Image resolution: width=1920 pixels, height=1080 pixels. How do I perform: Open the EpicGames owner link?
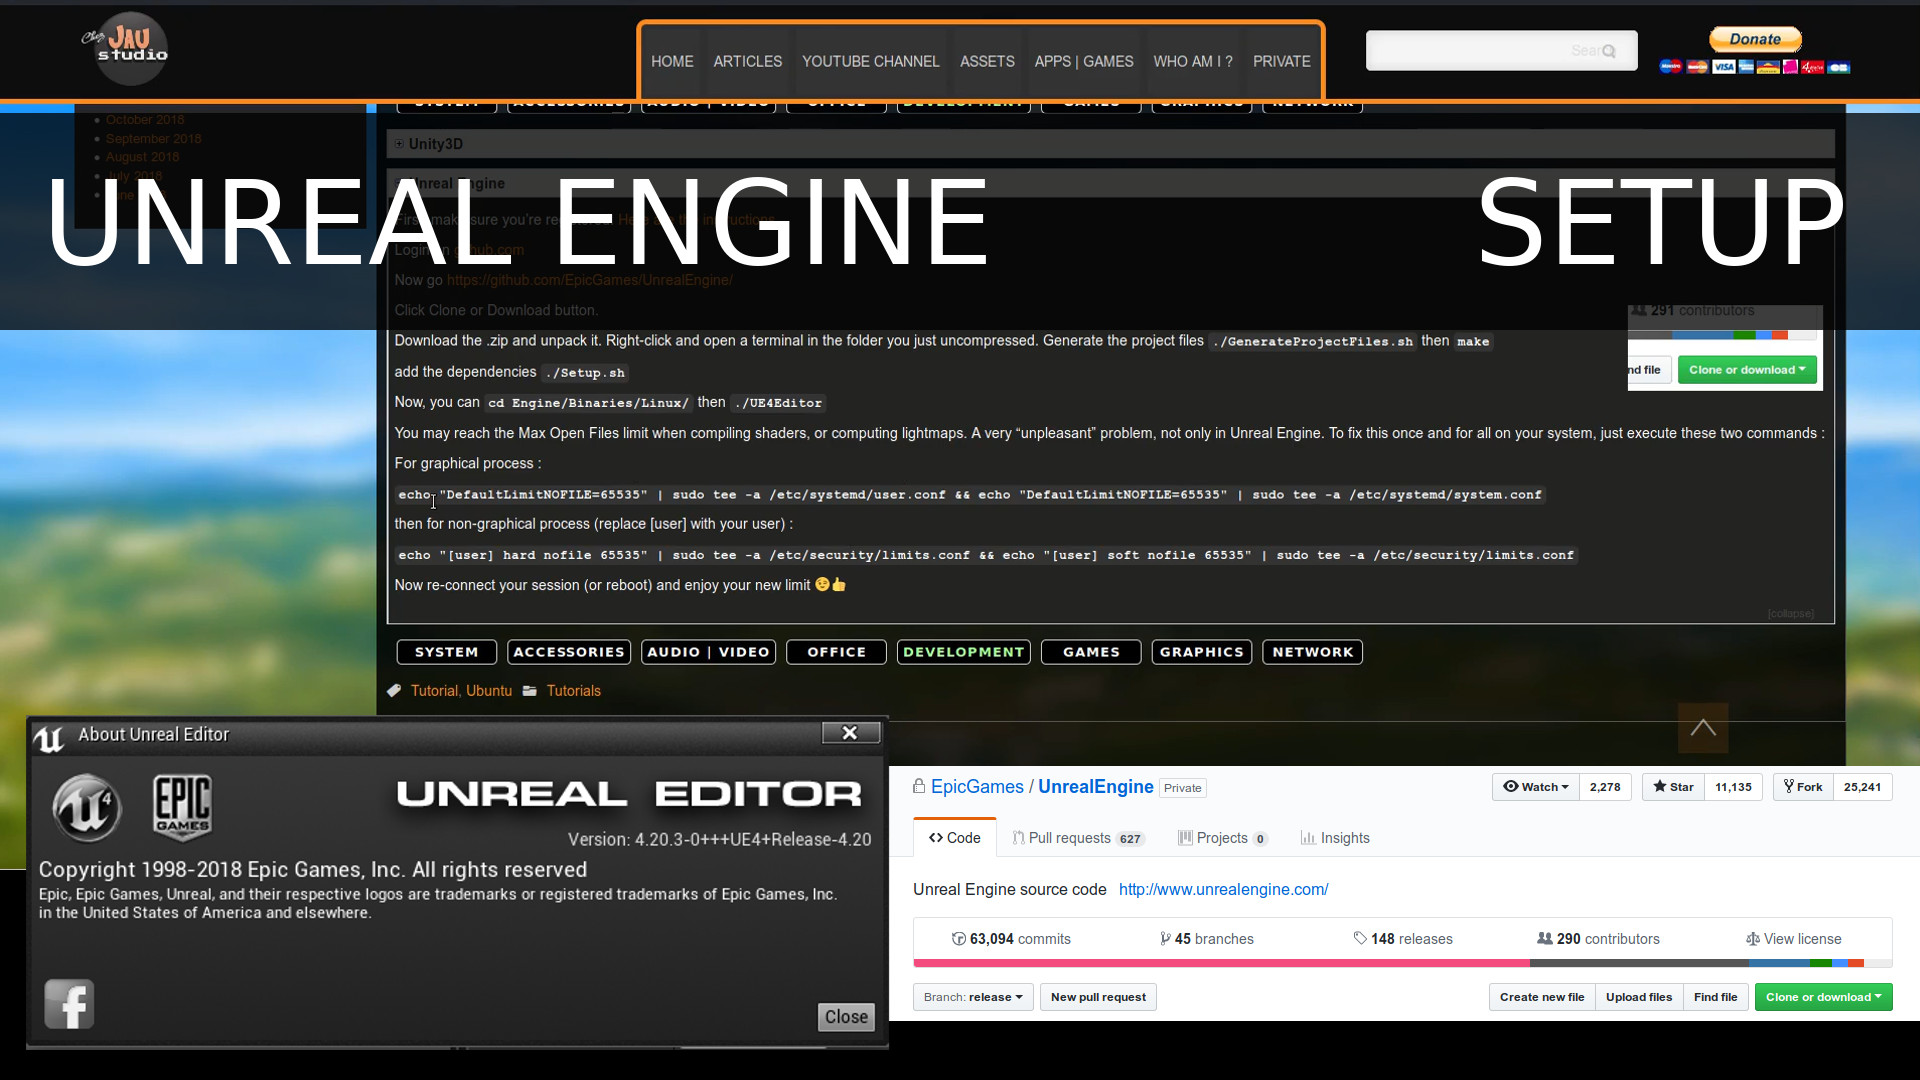977,787
